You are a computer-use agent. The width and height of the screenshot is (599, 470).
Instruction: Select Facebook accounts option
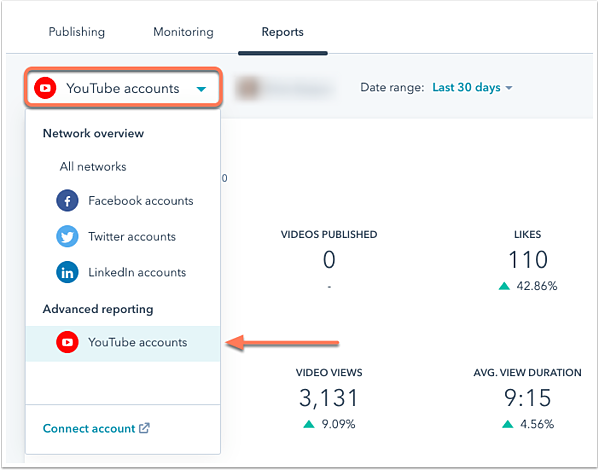tap(123, 201)
